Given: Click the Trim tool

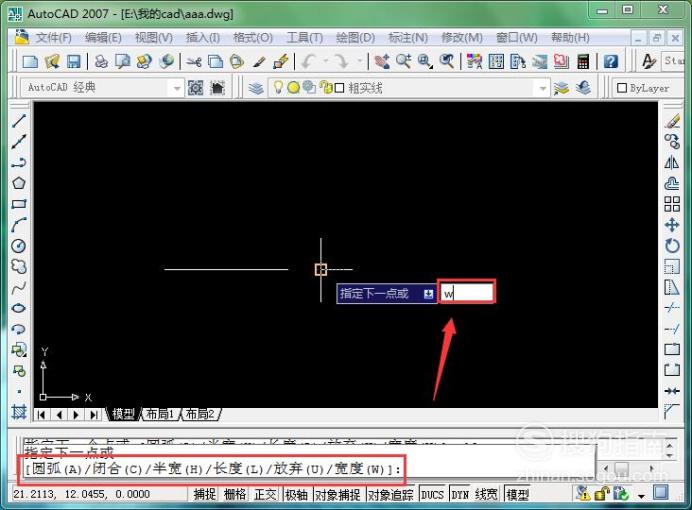Looking at the screenshot, I should click(x=672, y=308).
